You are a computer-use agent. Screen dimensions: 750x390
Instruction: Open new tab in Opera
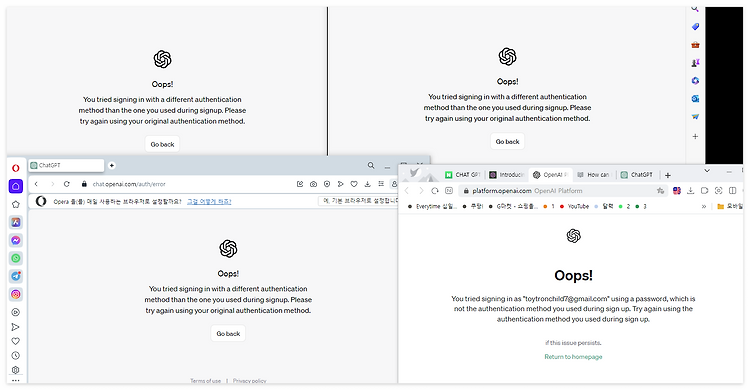111,166
